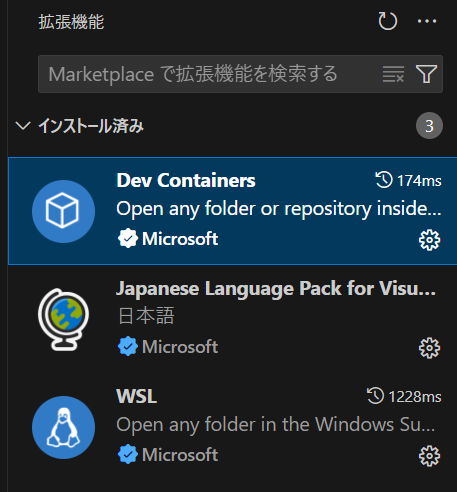Click verified badge on WSL publisher
The width and height of the screenshot is (457, 492).
click(x=128, y=455)
